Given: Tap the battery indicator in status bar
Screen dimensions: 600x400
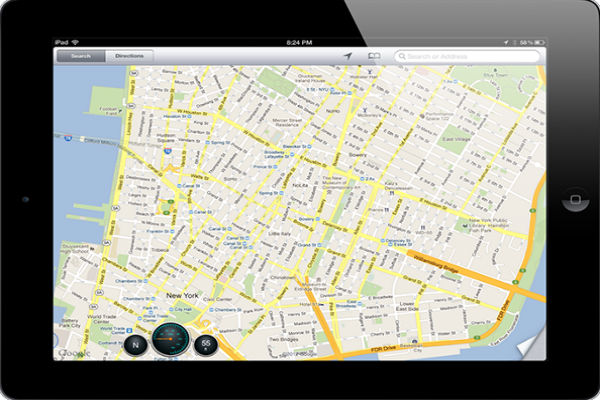Looking at the screenshot, I should tap(536, 43).
